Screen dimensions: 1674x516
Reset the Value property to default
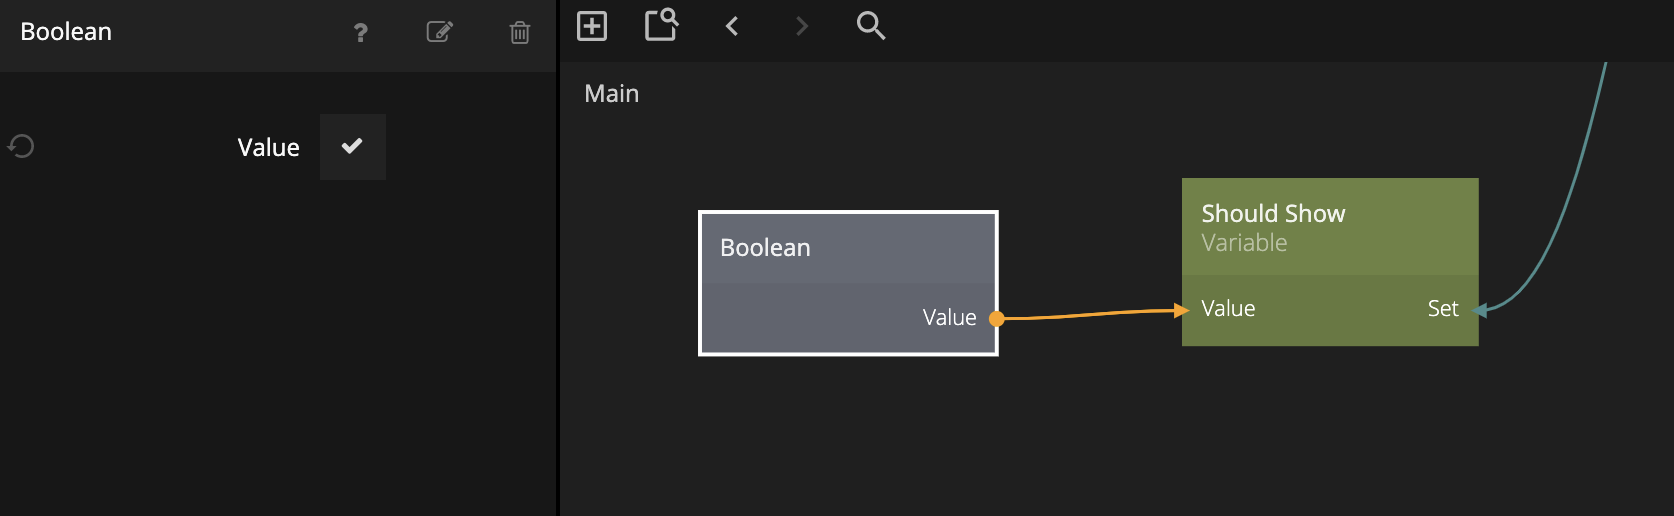click(21, 147)
